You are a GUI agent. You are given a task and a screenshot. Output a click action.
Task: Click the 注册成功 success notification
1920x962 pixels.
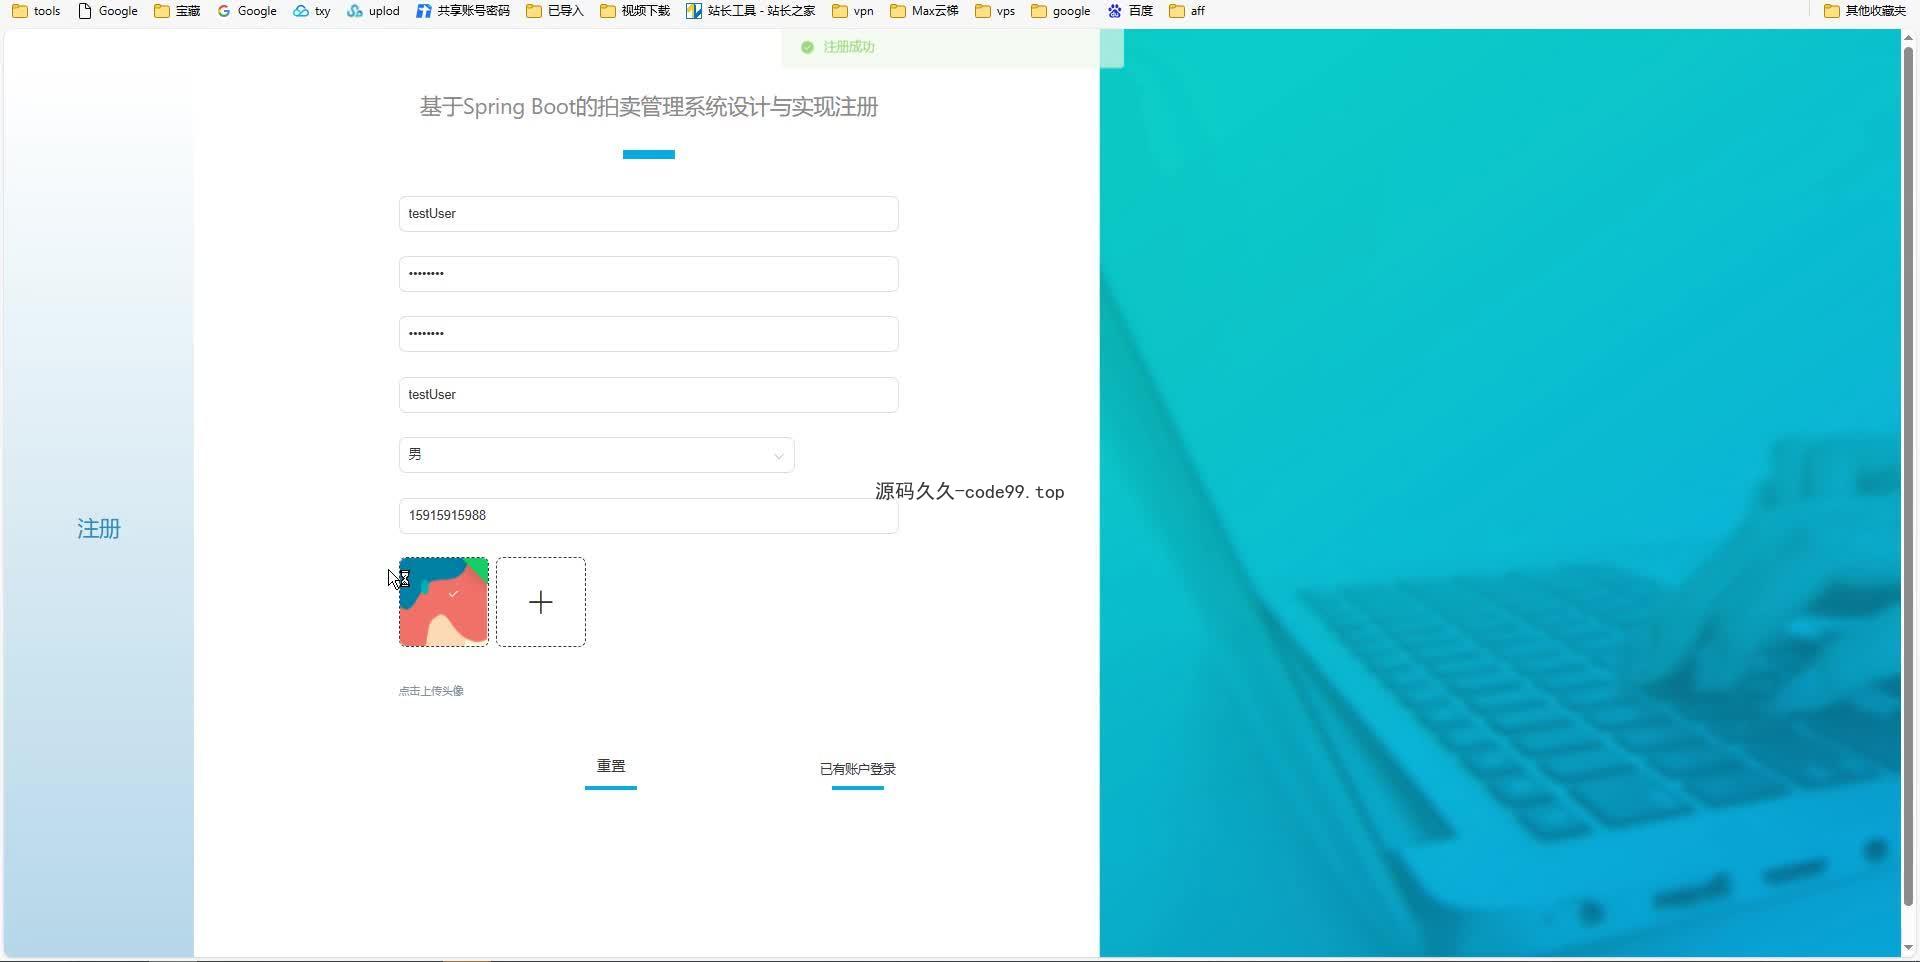coord(953,47)
